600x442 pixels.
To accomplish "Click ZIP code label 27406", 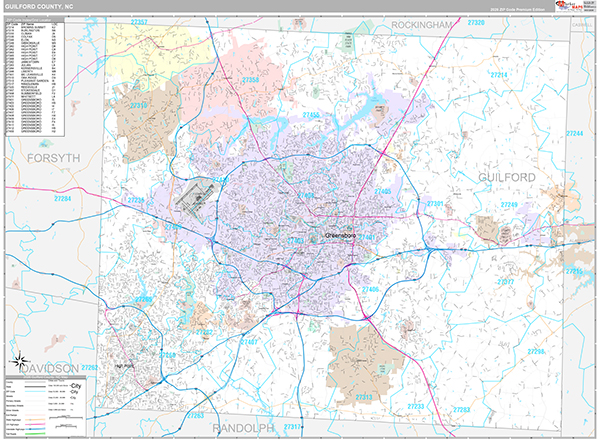I will click(370, 289).
